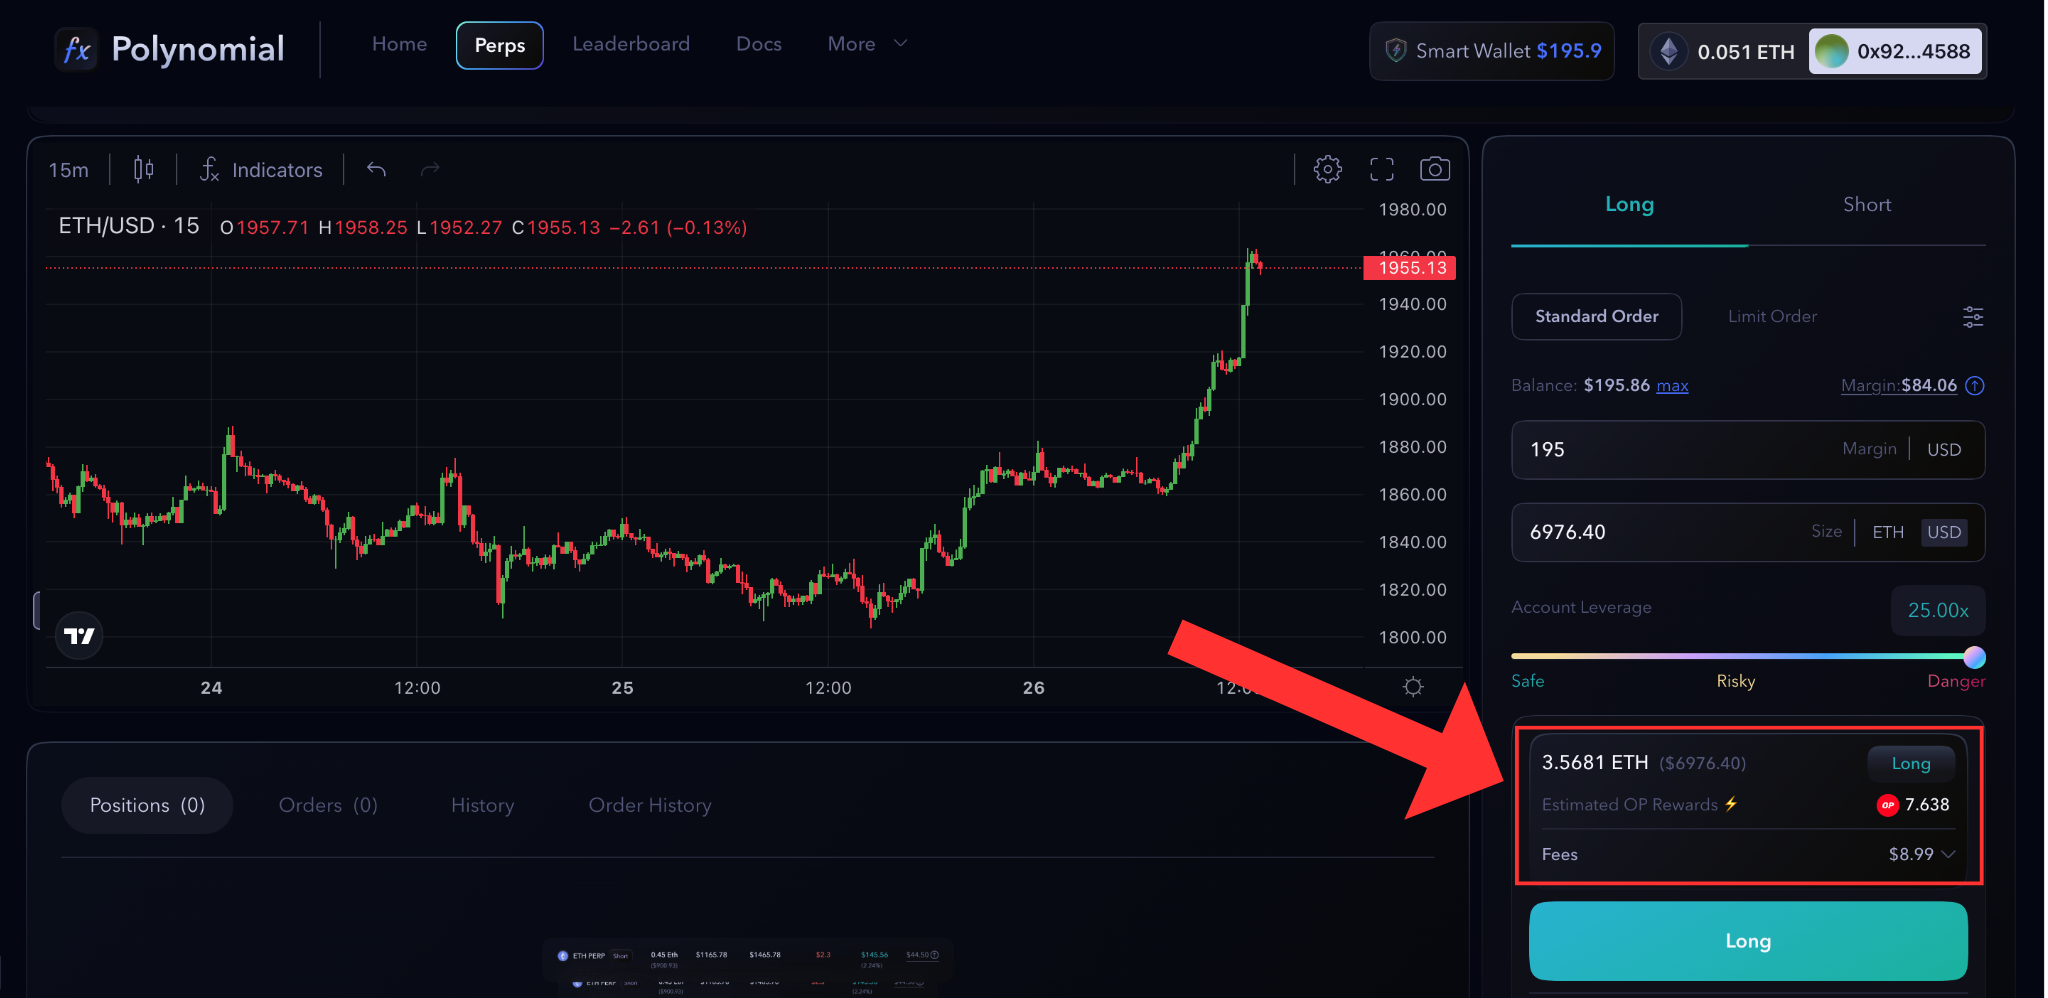Click the 25.00x leverage value box

1938,610
